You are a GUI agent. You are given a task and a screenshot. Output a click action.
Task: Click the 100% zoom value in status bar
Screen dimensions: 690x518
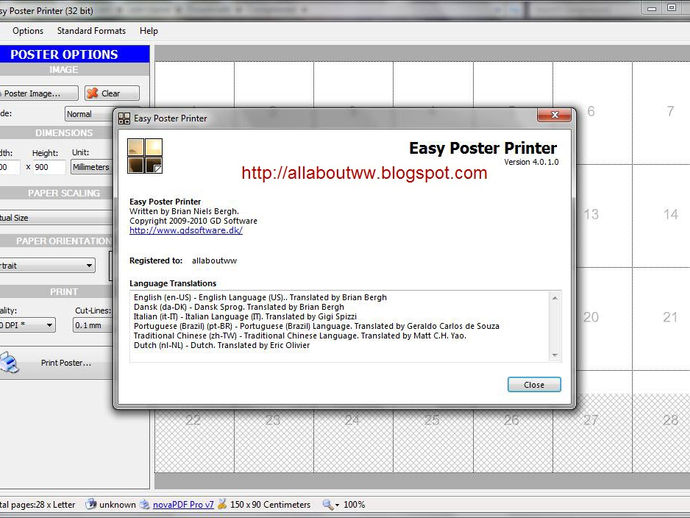click(x=354, y=504)
